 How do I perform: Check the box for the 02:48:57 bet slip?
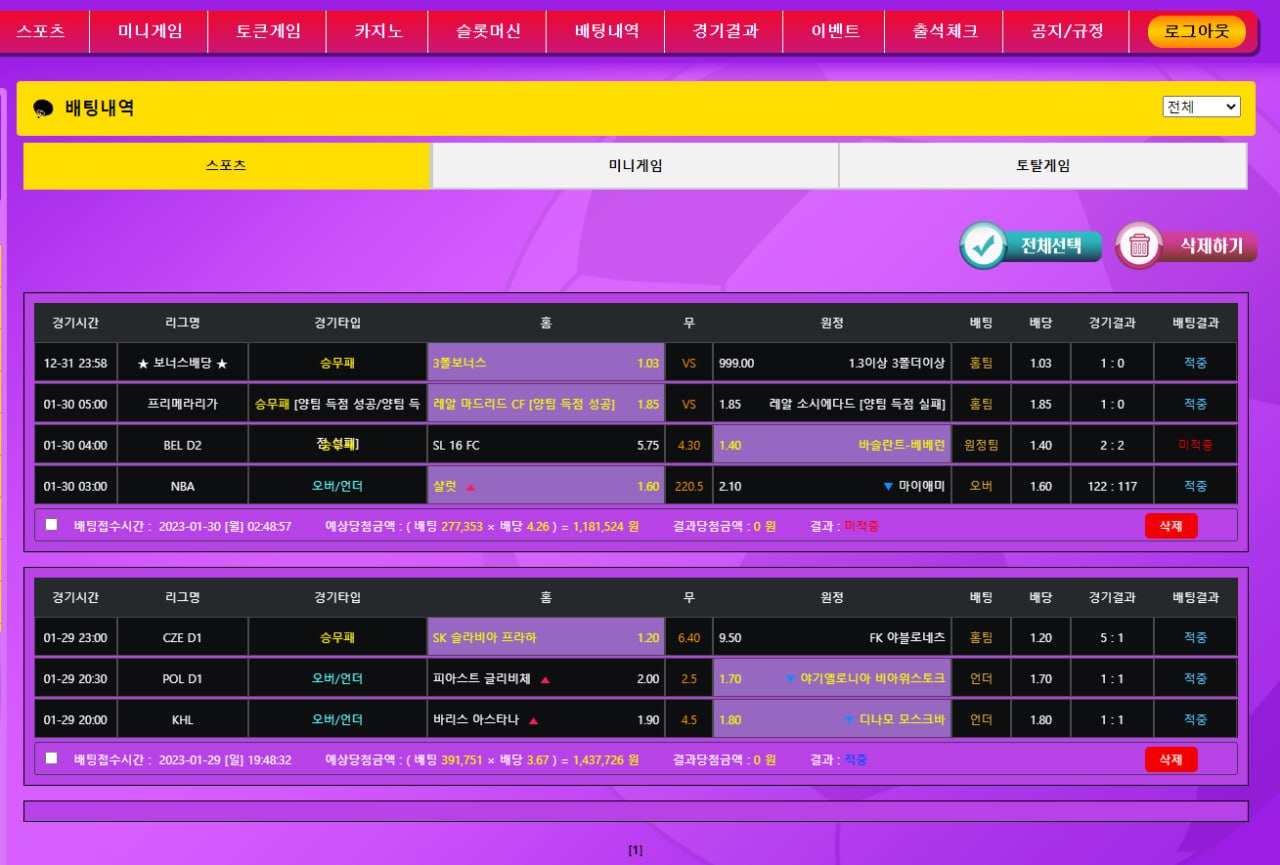[x=52, y=525]
